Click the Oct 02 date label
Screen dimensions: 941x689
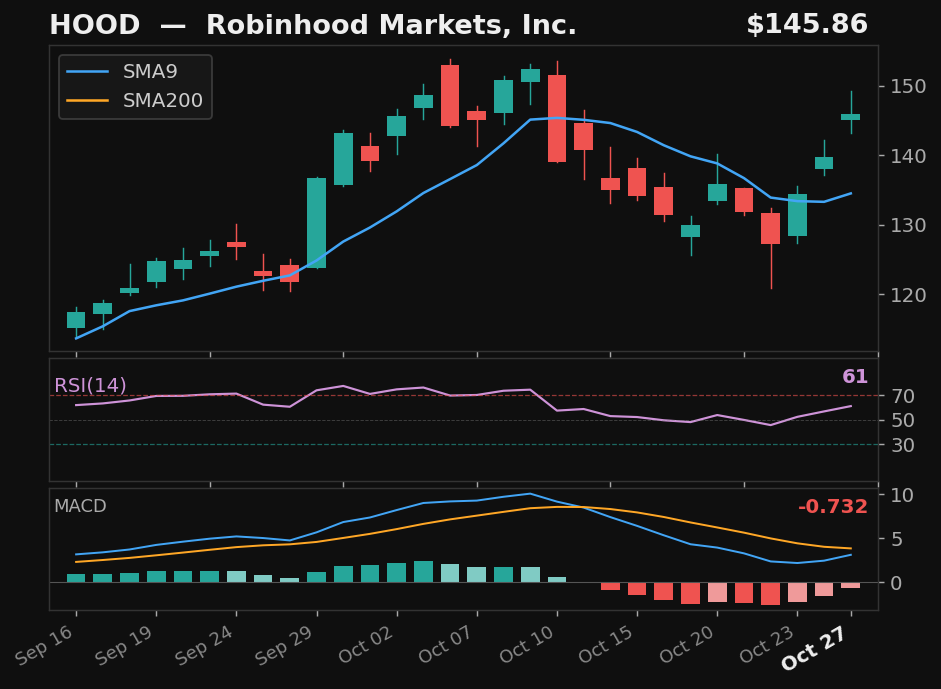pos(366,644)
